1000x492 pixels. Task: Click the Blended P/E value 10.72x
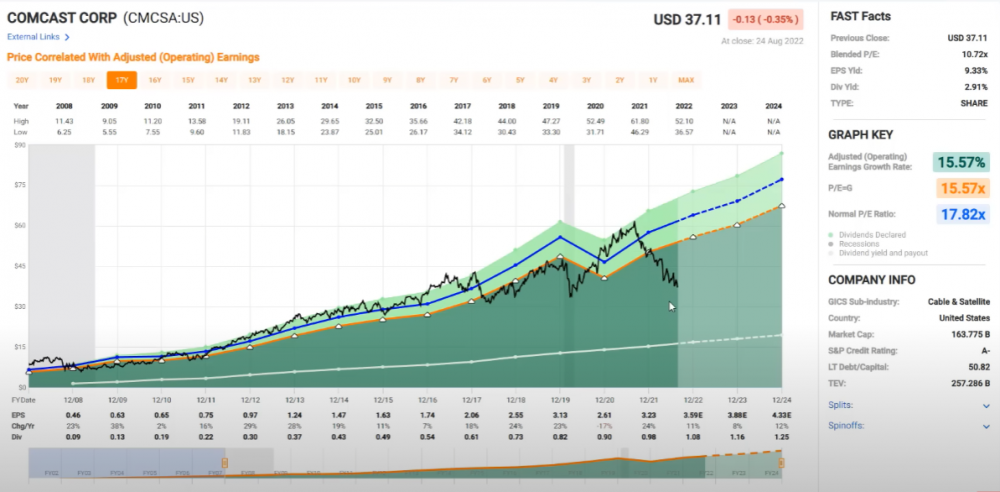(x=974, y=54)
